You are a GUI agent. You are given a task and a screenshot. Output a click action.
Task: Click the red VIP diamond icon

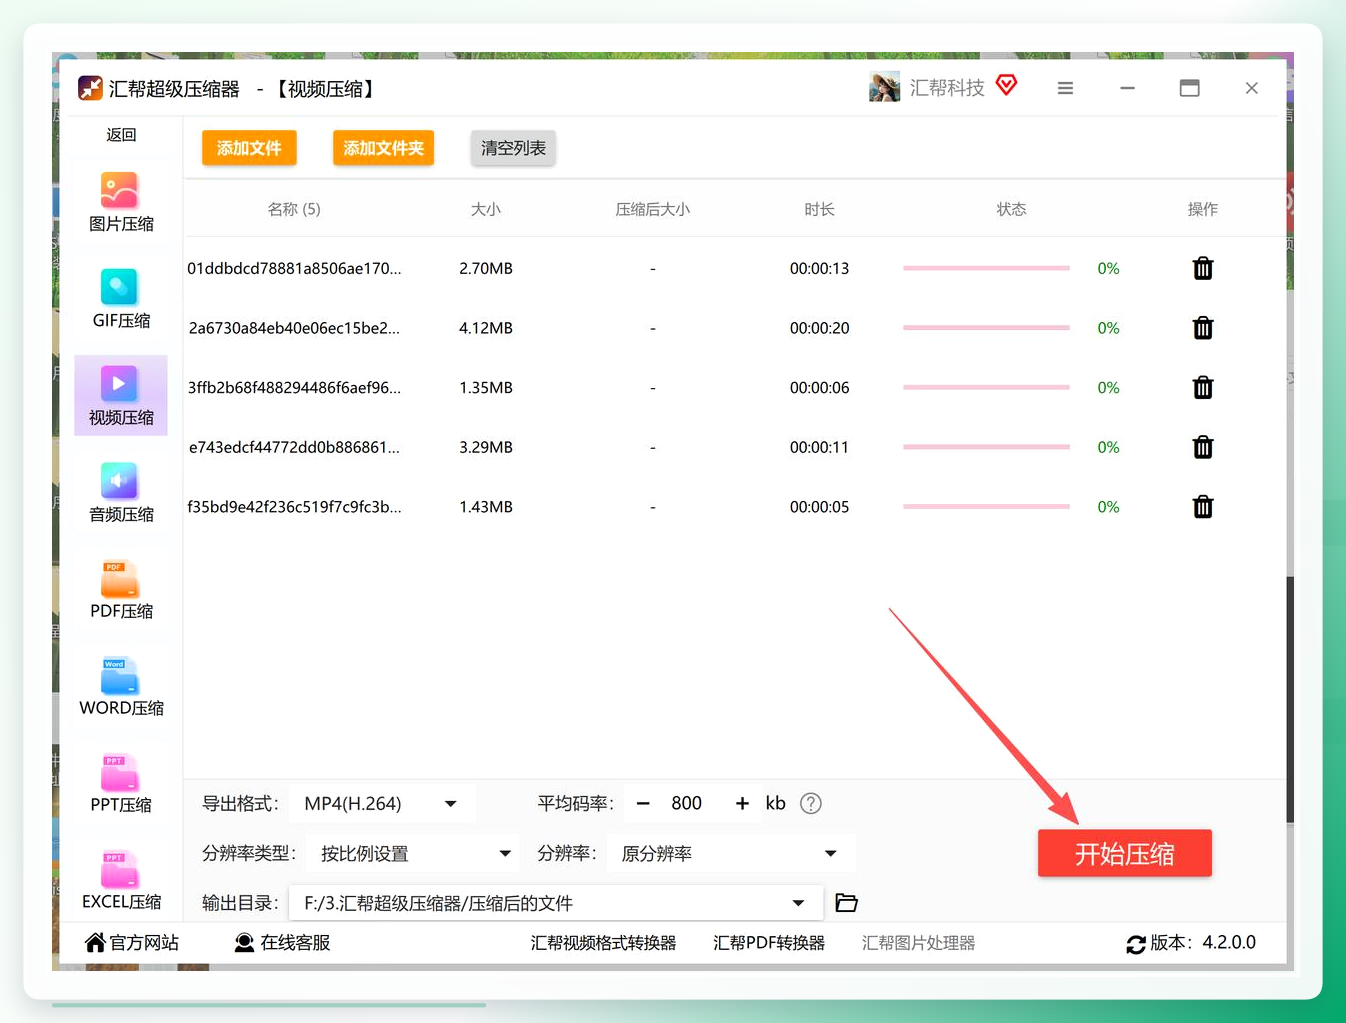pos(1007,85)
